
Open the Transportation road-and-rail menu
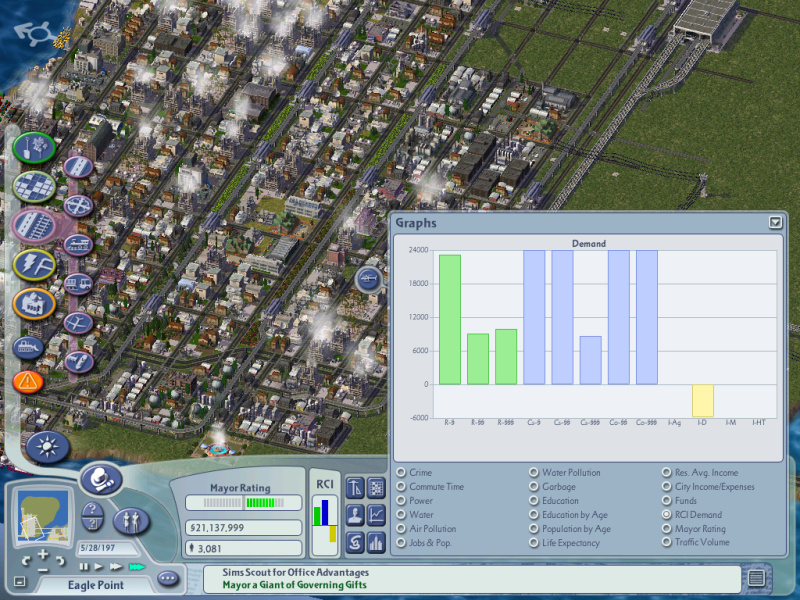click(34, 226)
